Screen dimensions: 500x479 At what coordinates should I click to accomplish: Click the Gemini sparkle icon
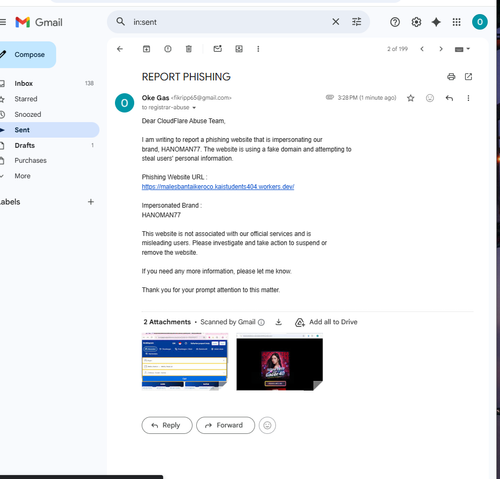[x=436, y=22]
